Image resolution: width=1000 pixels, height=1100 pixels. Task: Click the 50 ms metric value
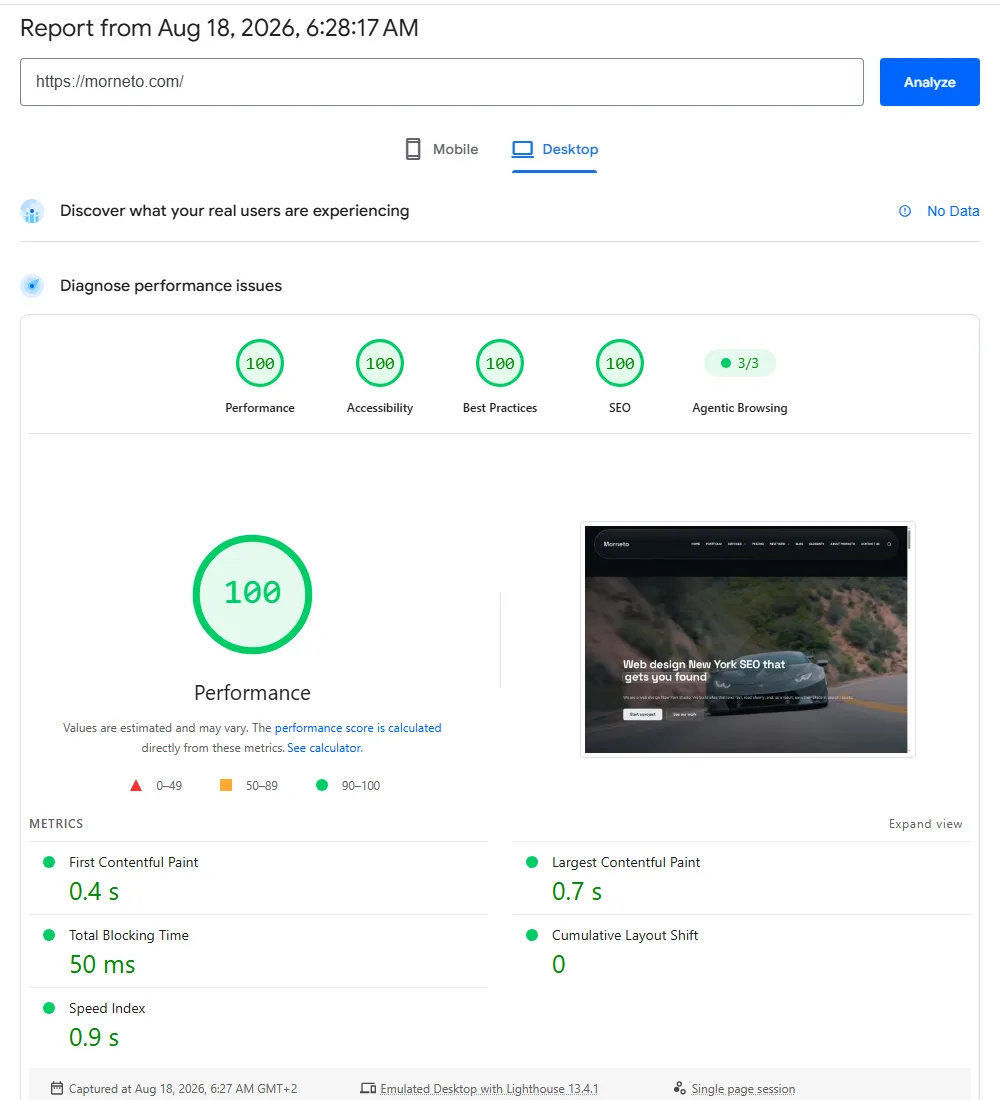pos(102,965)
